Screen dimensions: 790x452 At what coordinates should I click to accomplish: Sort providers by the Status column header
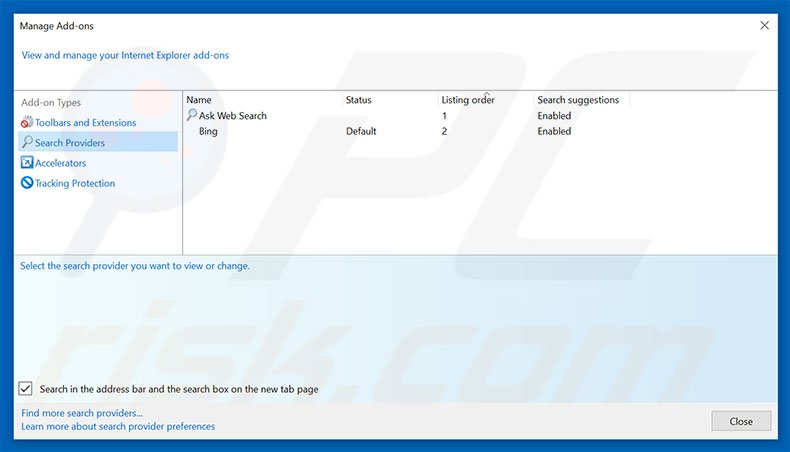pyautogui.click(x=358, y=100)
